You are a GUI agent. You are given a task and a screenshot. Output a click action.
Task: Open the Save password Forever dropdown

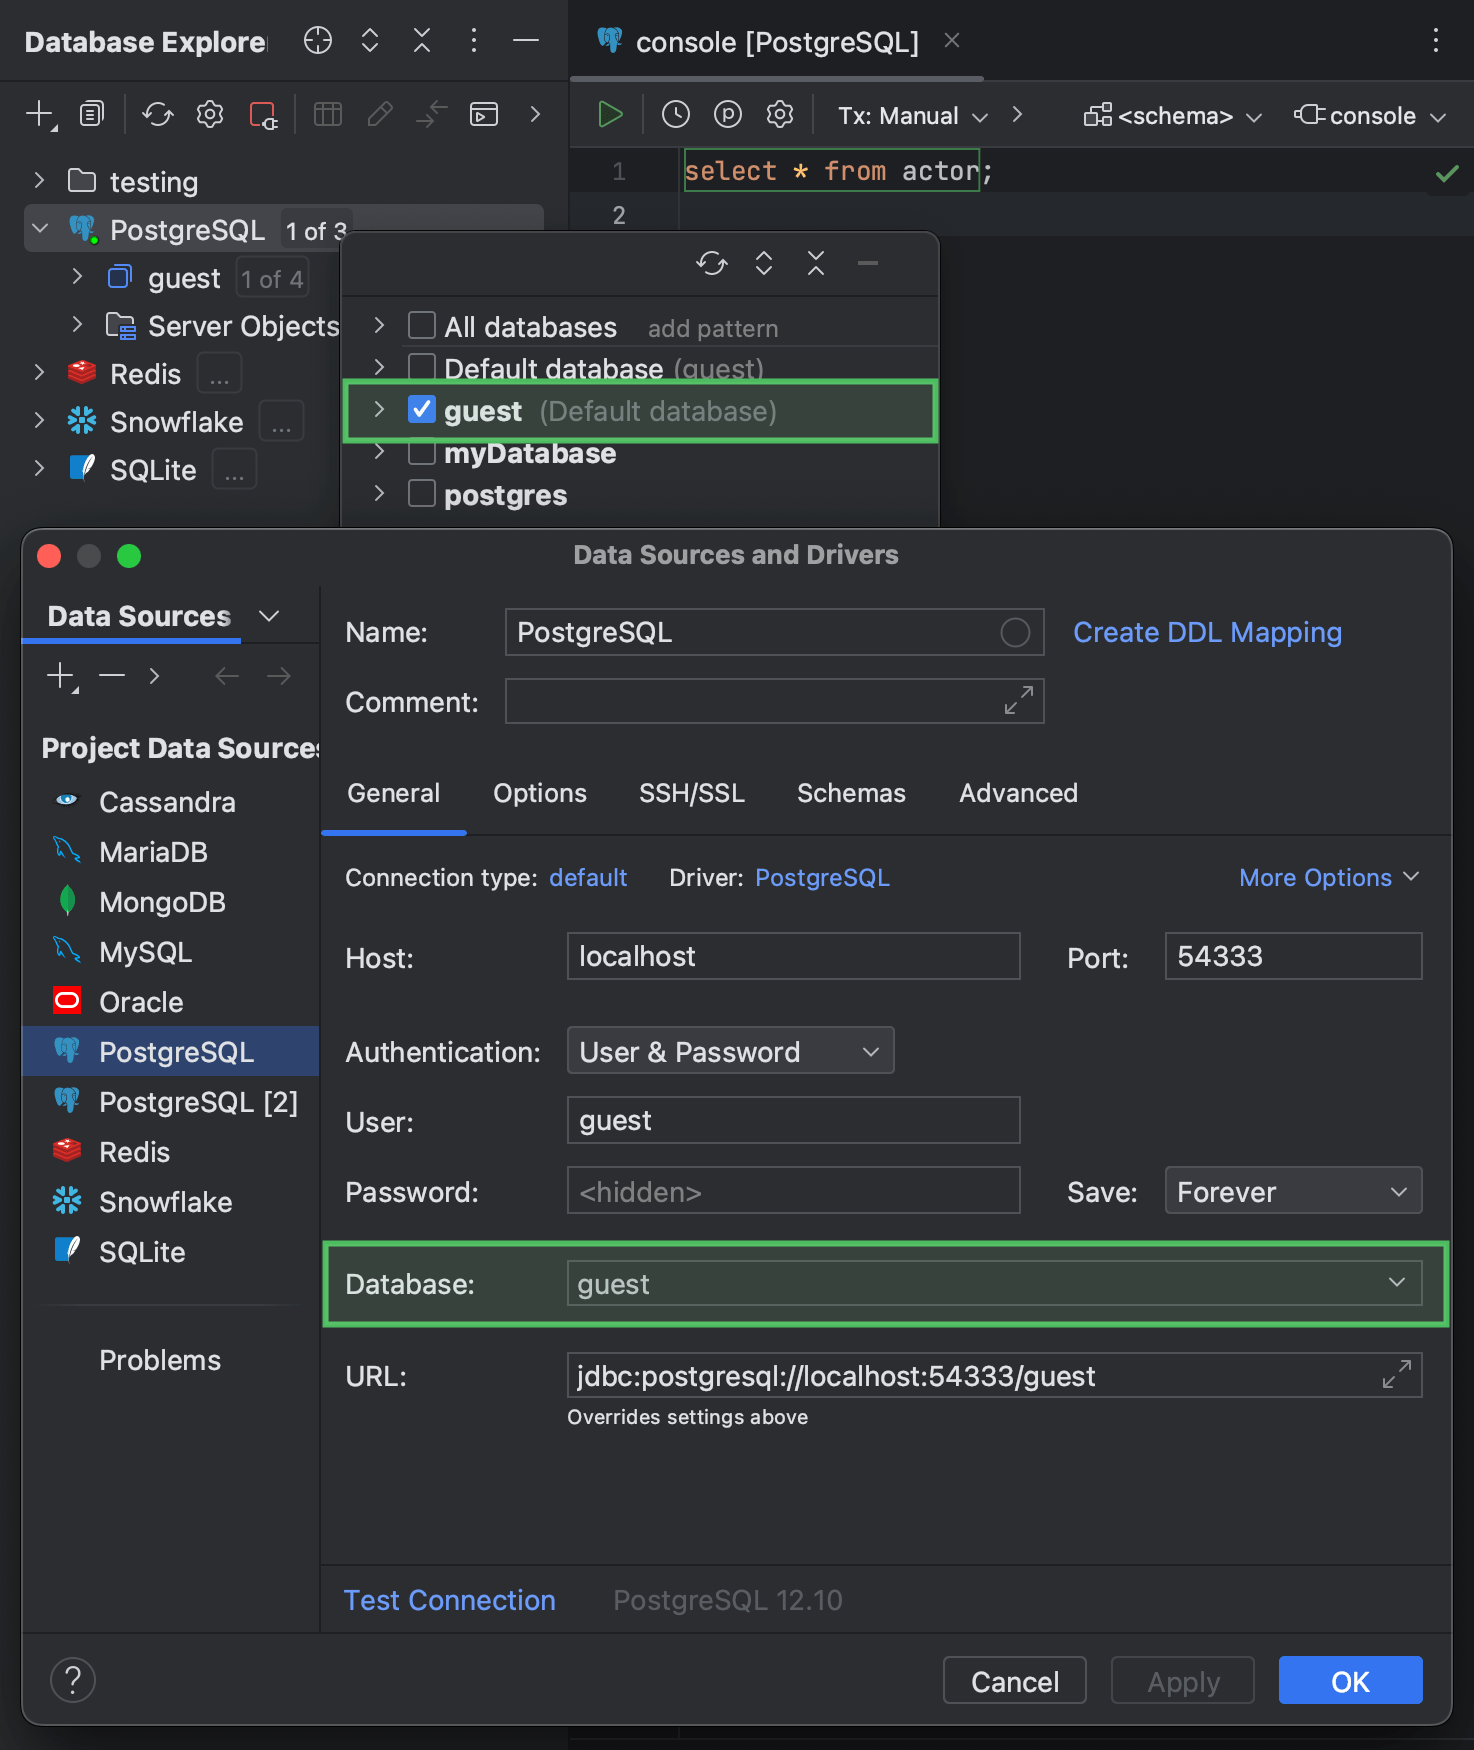[x=1292, y=1191]
